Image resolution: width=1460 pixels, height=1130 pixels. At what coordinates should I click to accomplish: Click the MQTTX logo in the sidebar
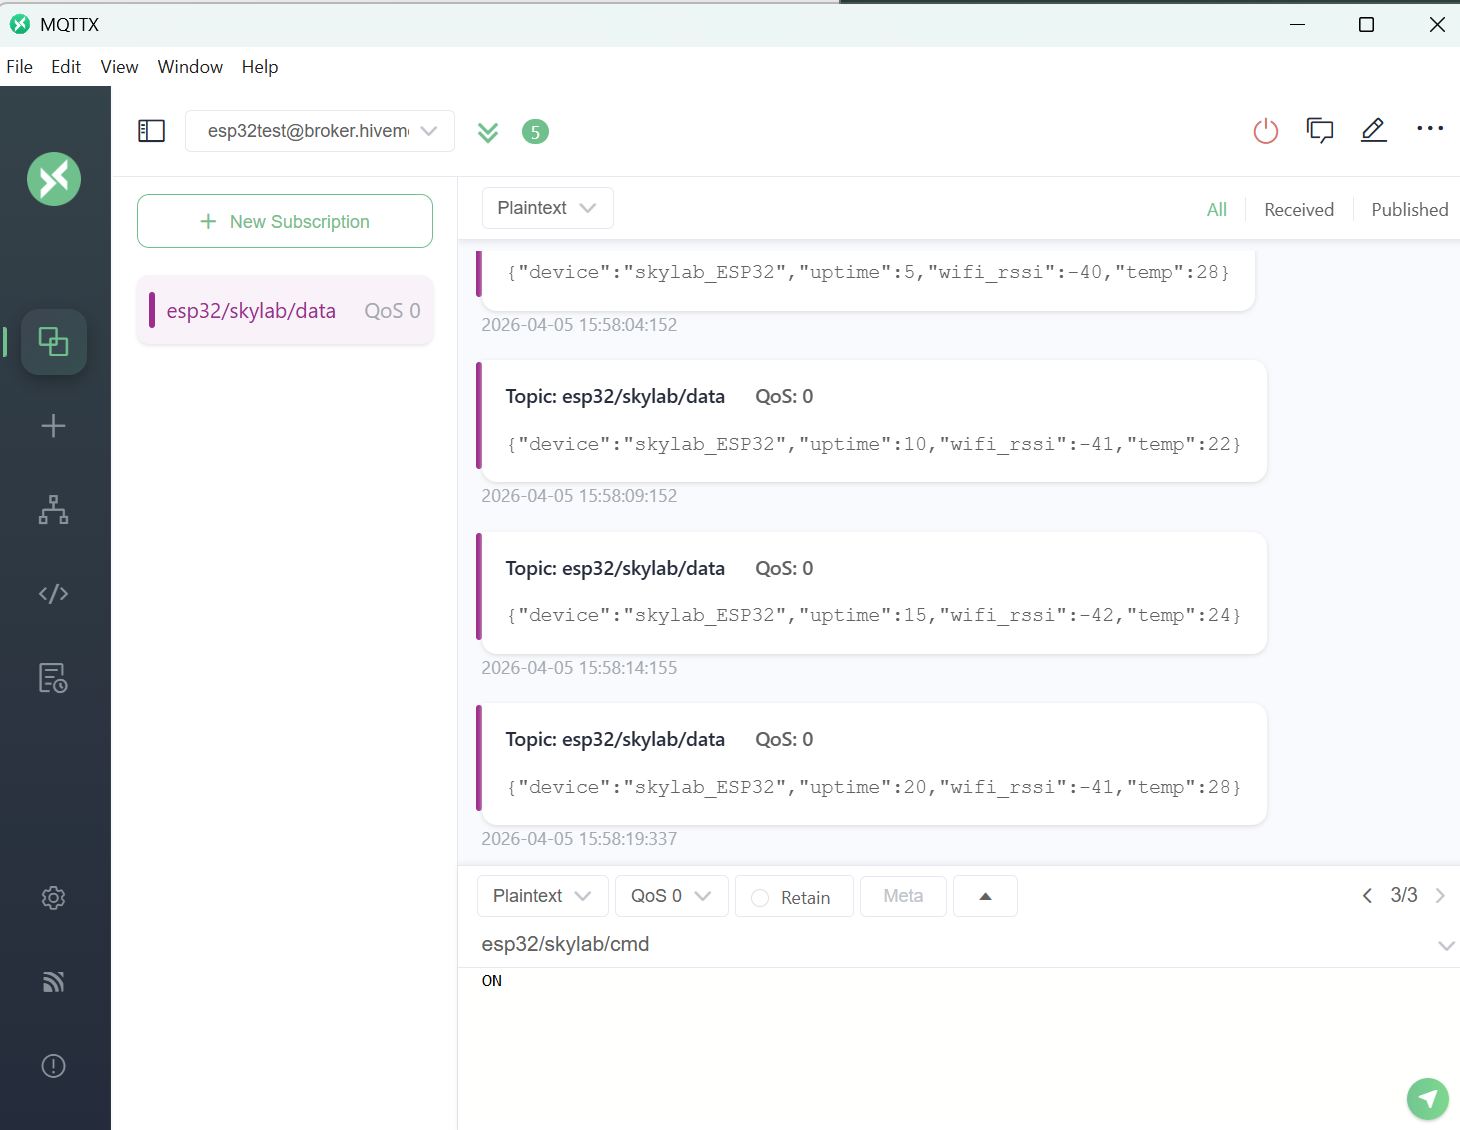[54, 179]
